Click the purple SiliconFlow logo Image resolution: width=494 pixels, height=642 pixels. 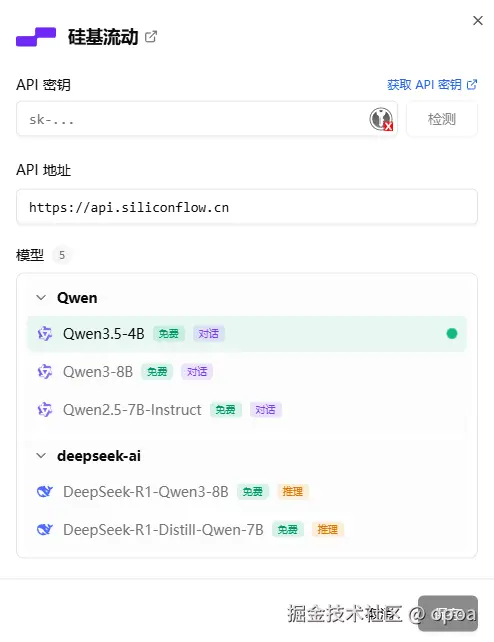tap(36, 37)
